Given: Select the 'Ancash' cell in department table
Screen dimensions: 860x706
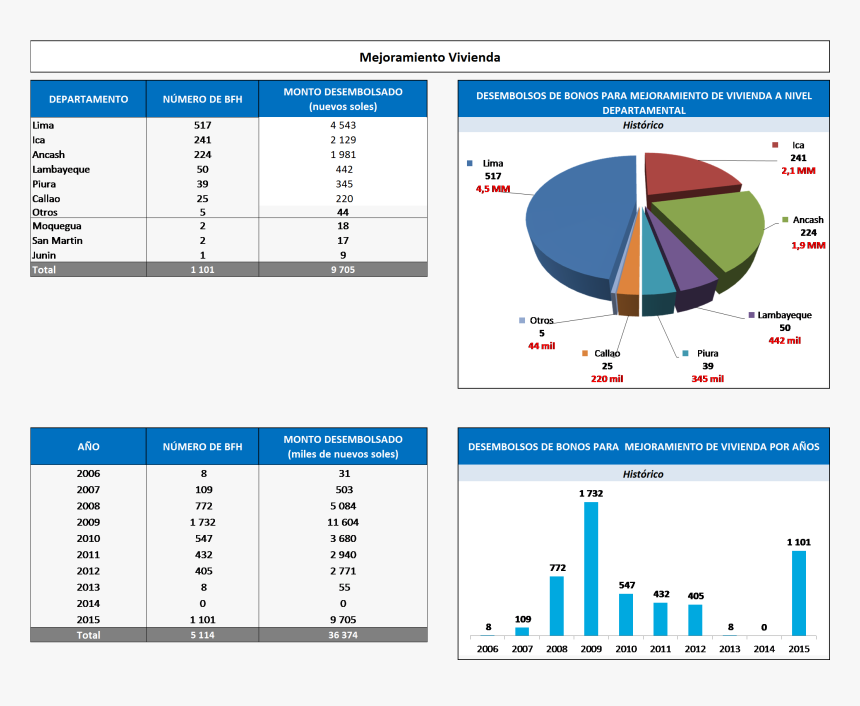Looking at the screenshot, I should pos(88,155).
